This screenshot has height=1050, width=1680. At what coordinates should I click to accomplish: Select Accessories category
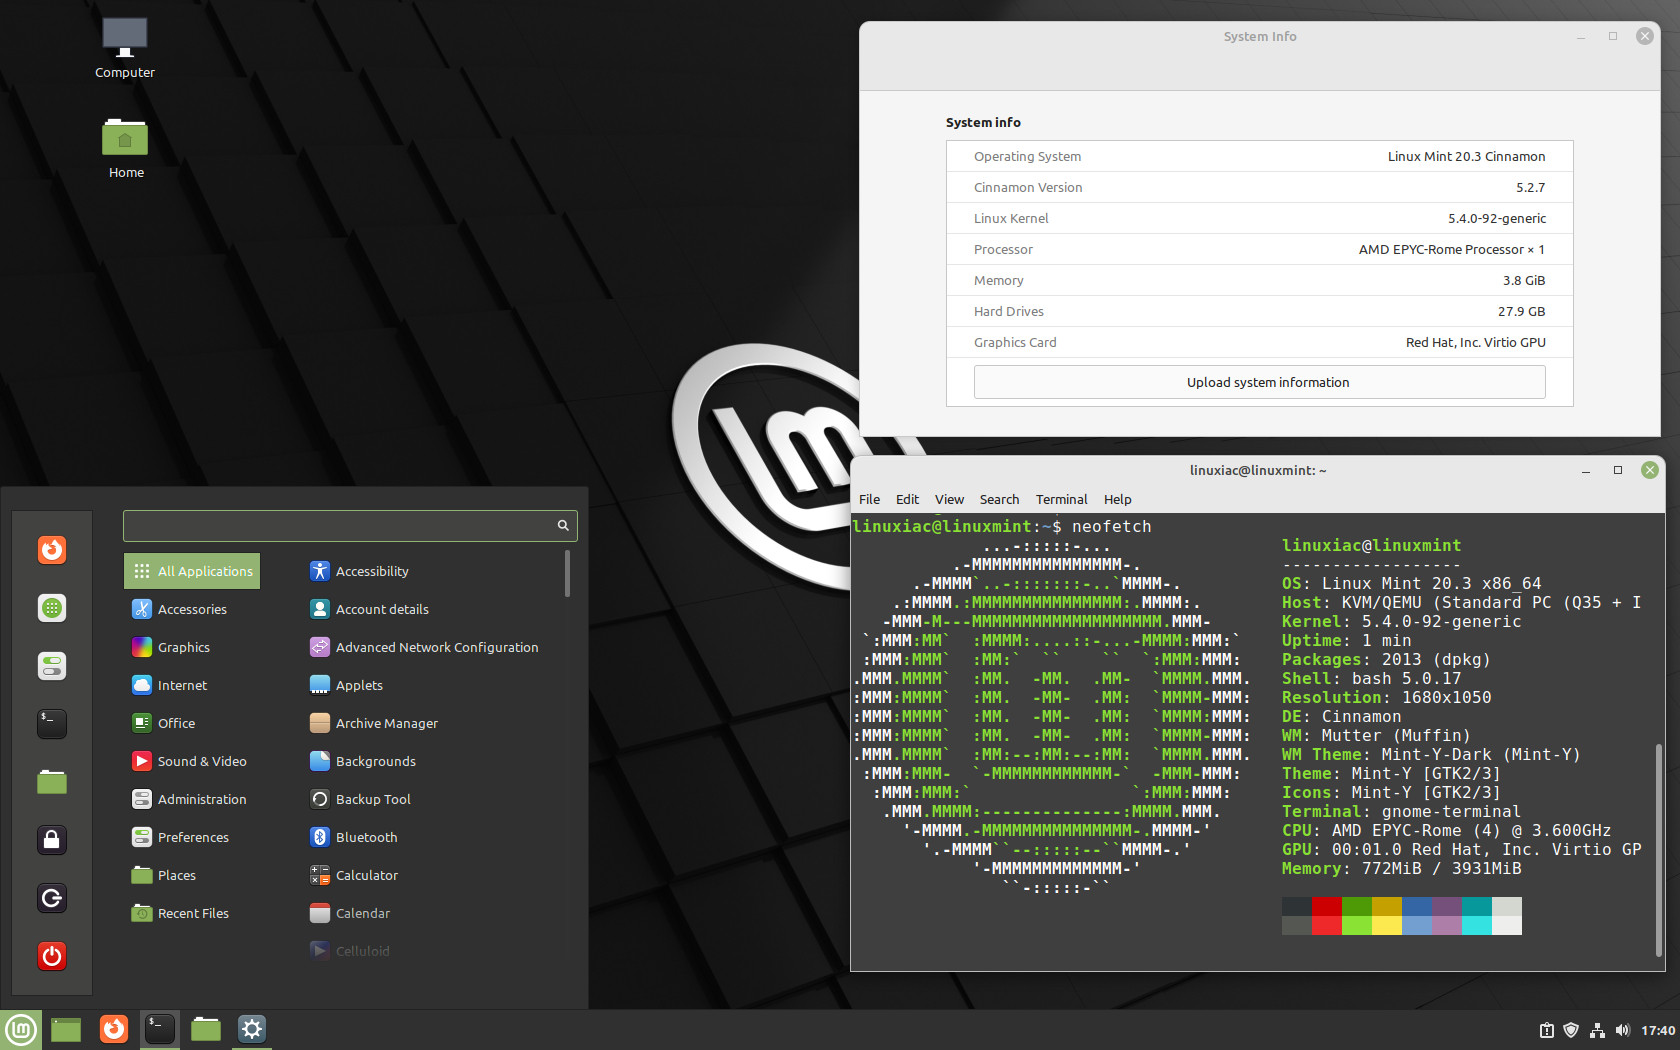pos(180,609)
